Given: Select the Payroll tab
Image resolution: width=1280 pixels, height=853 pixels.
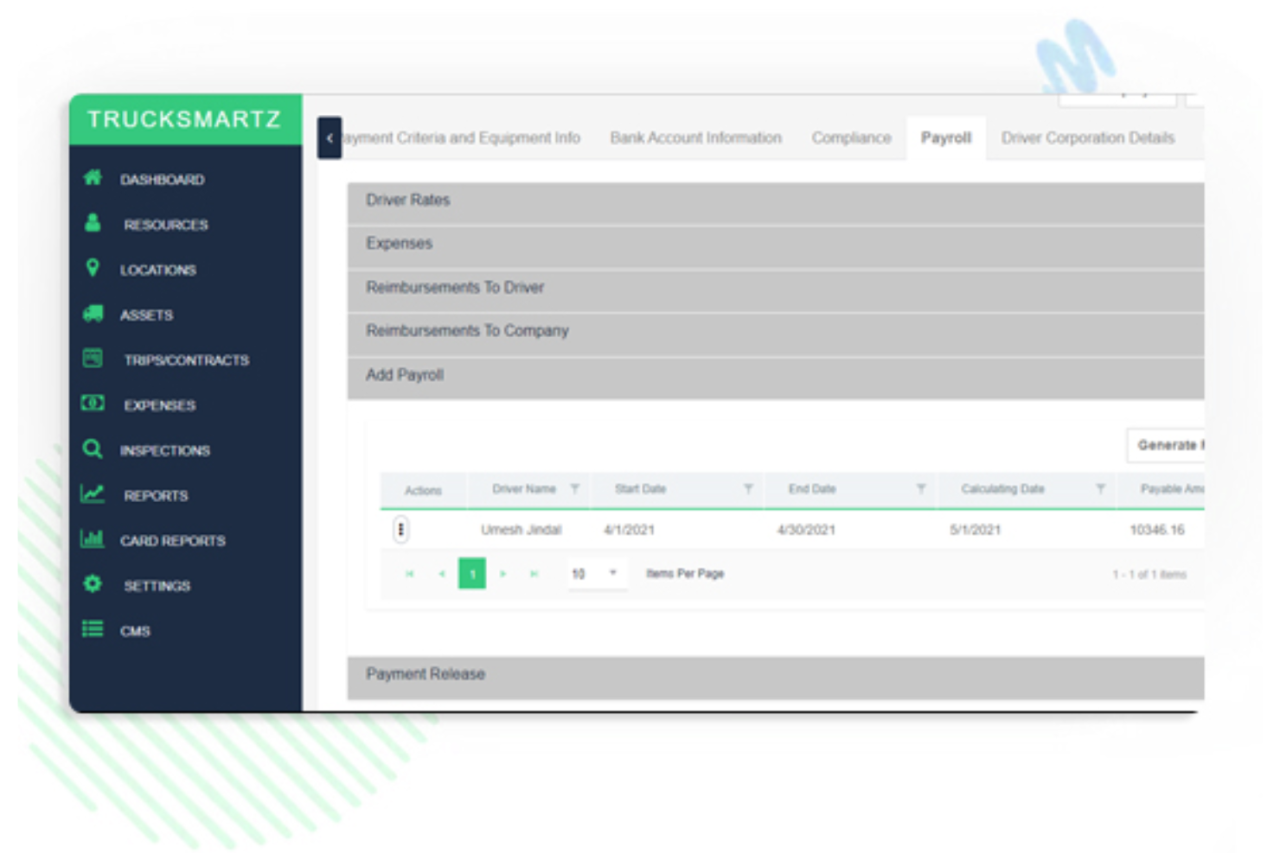Looking at the screenshot, I should [946, 138].
